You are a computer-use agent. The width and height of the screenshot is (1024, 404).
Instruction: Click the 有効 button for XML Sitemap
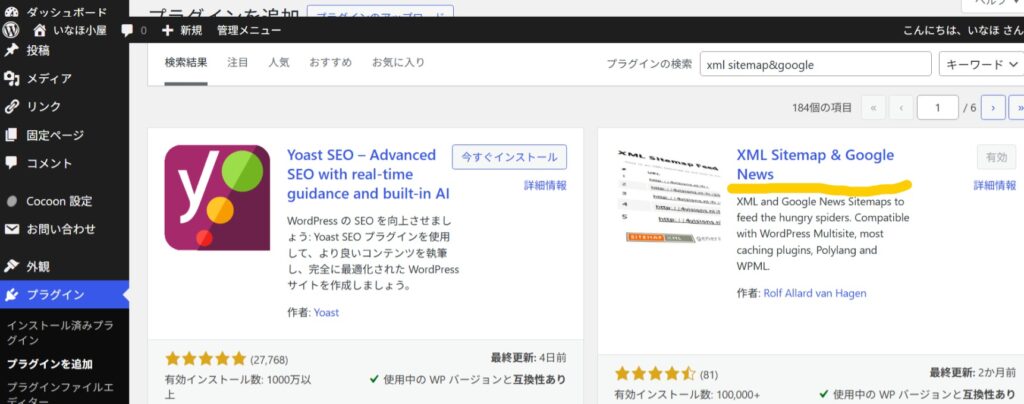tap(997, 157)
